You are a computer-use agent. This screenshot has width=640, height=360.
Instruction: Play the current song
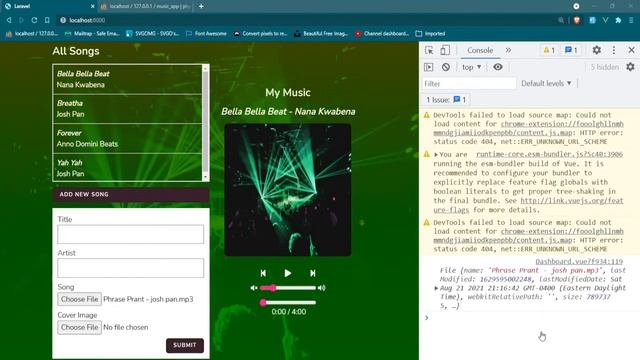[x=288, y=273]
